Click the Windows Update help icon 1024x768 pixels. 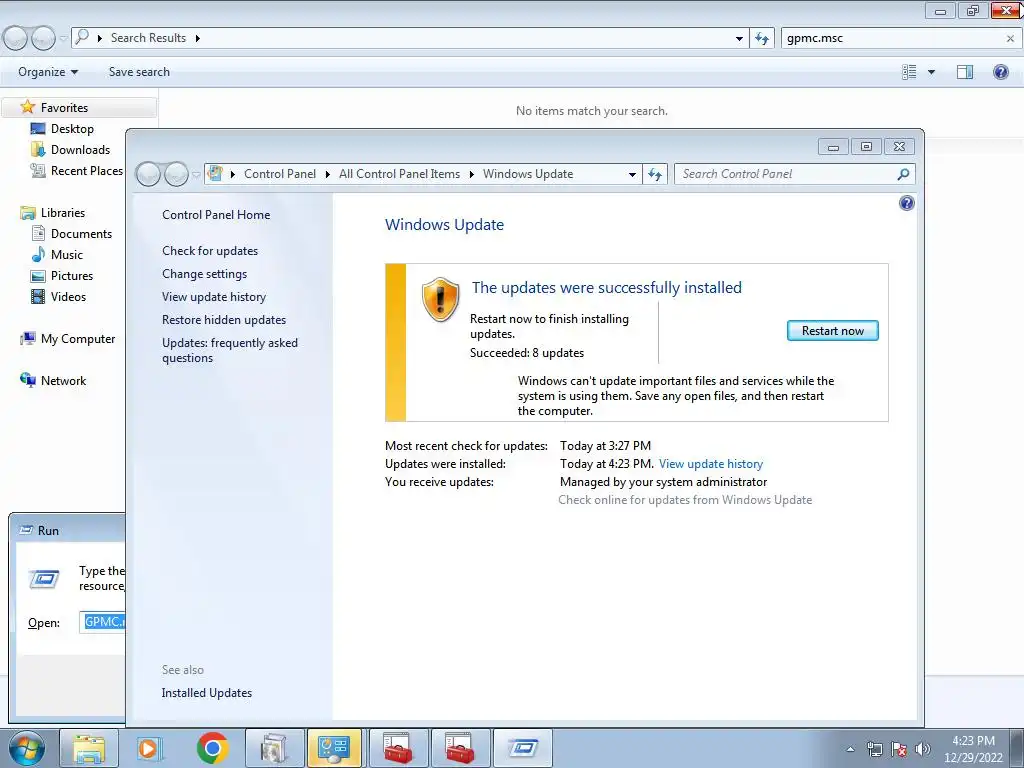906,203
